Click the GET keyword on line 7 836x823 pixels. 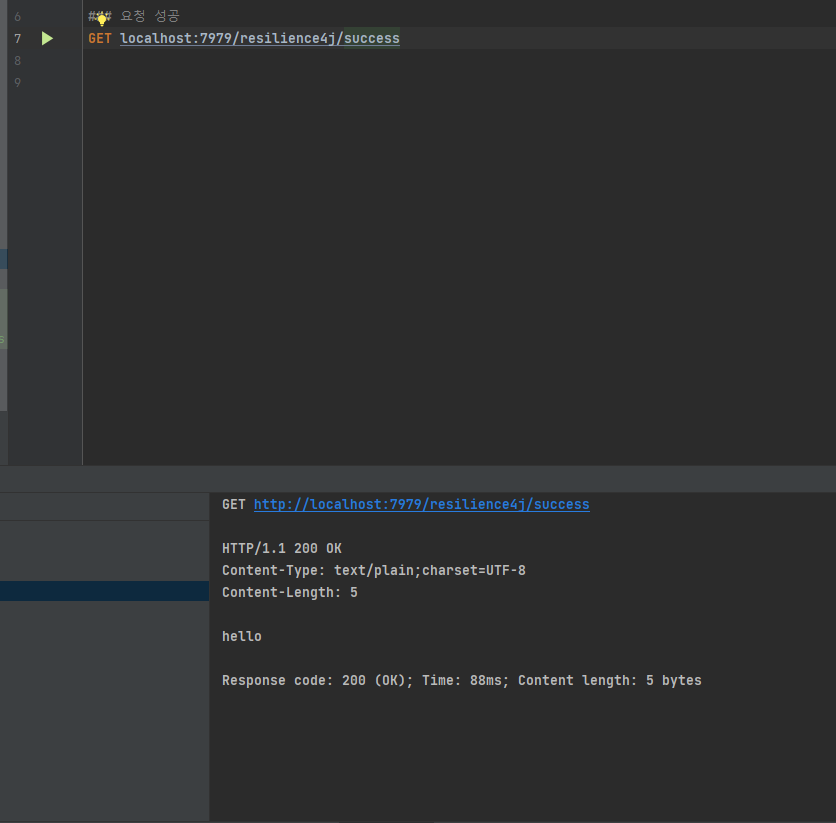click(x=100, y=38)
